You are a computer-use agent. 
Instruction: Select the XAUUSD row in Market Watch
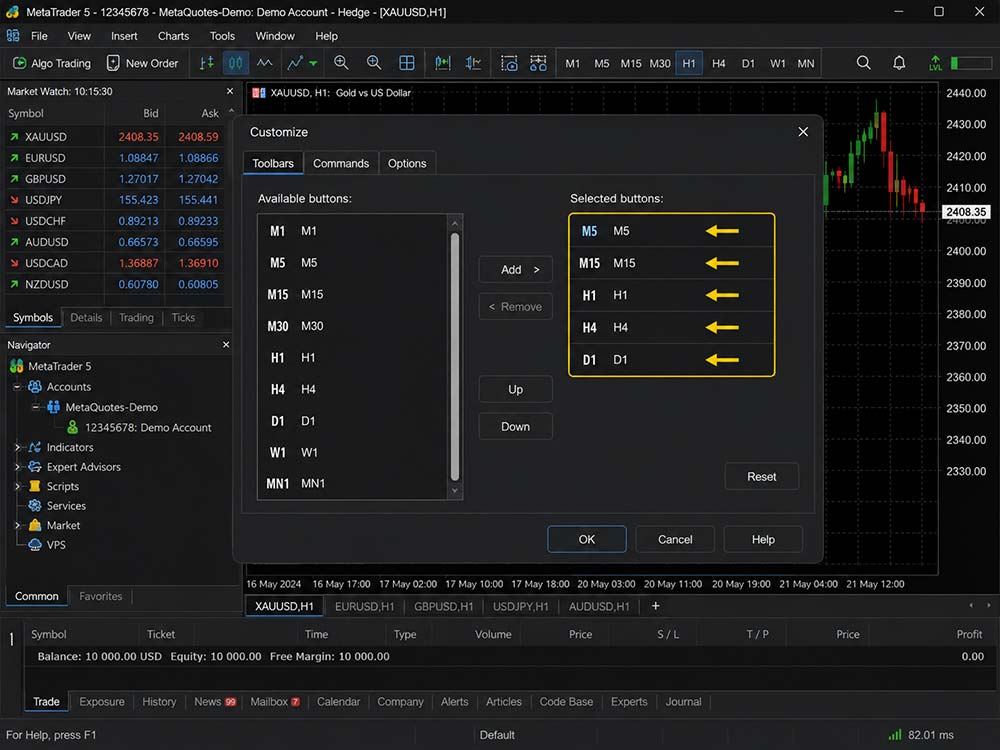click(x=115, y=136)
